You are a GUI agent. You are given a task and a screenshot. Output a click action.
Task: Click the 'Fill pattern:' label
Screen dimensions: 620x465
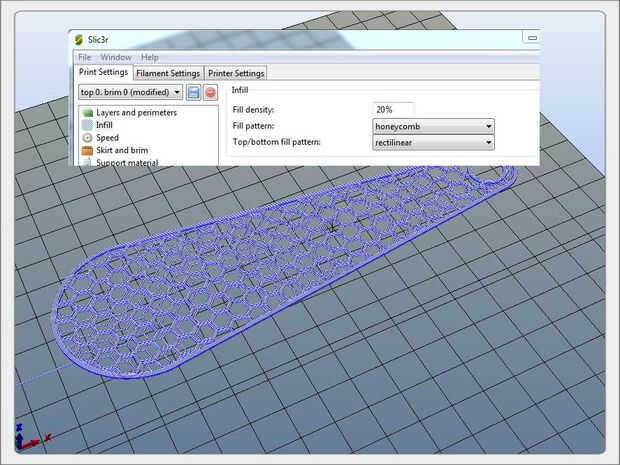pos(253,126)
